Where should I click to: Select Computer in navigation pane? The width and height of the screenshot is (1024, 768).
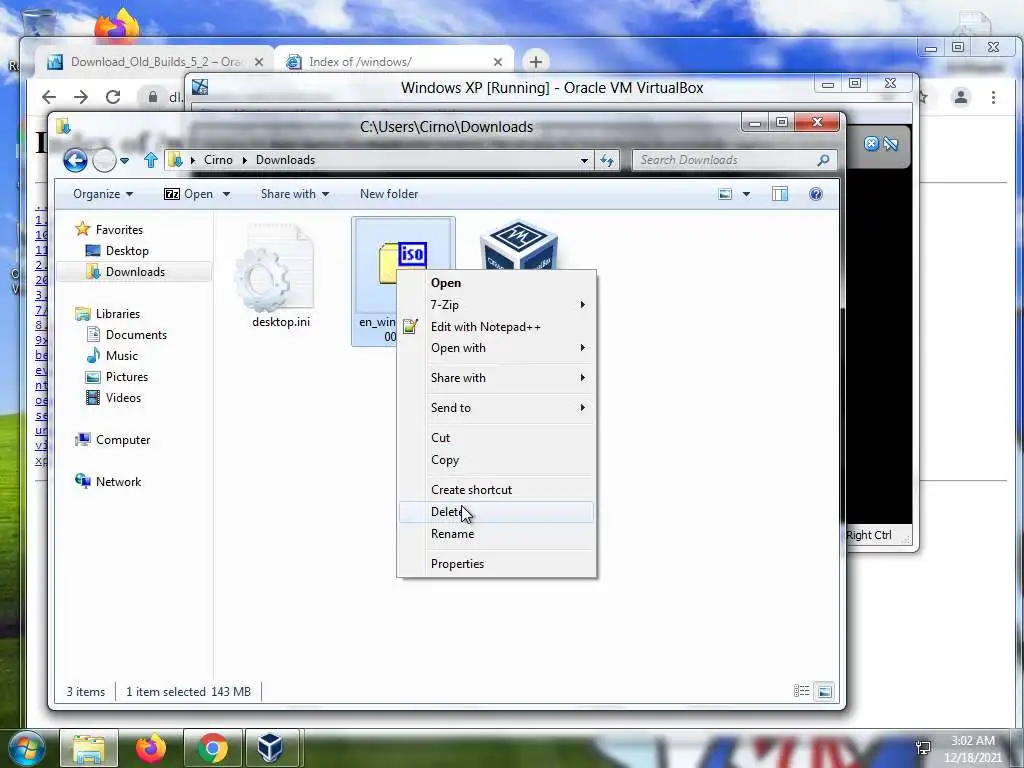click(x=112, y=440)
